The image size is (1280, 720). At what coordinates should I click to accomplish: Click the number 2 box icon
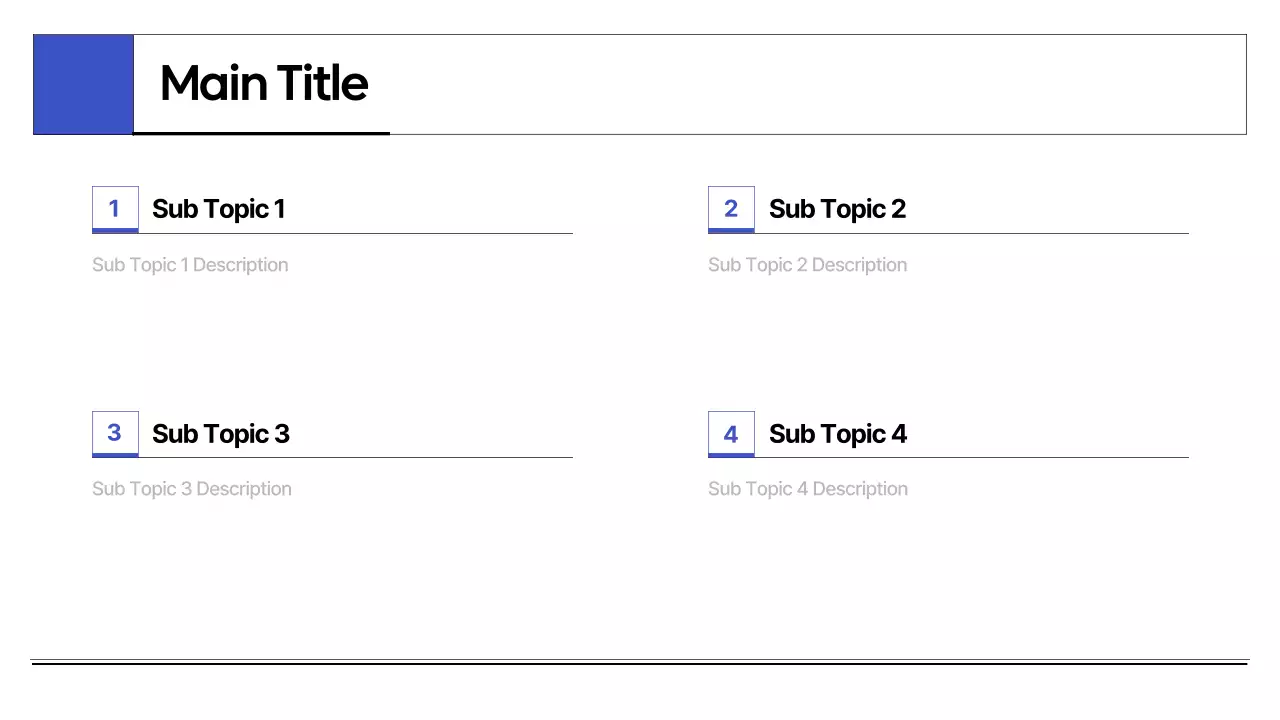731,209
